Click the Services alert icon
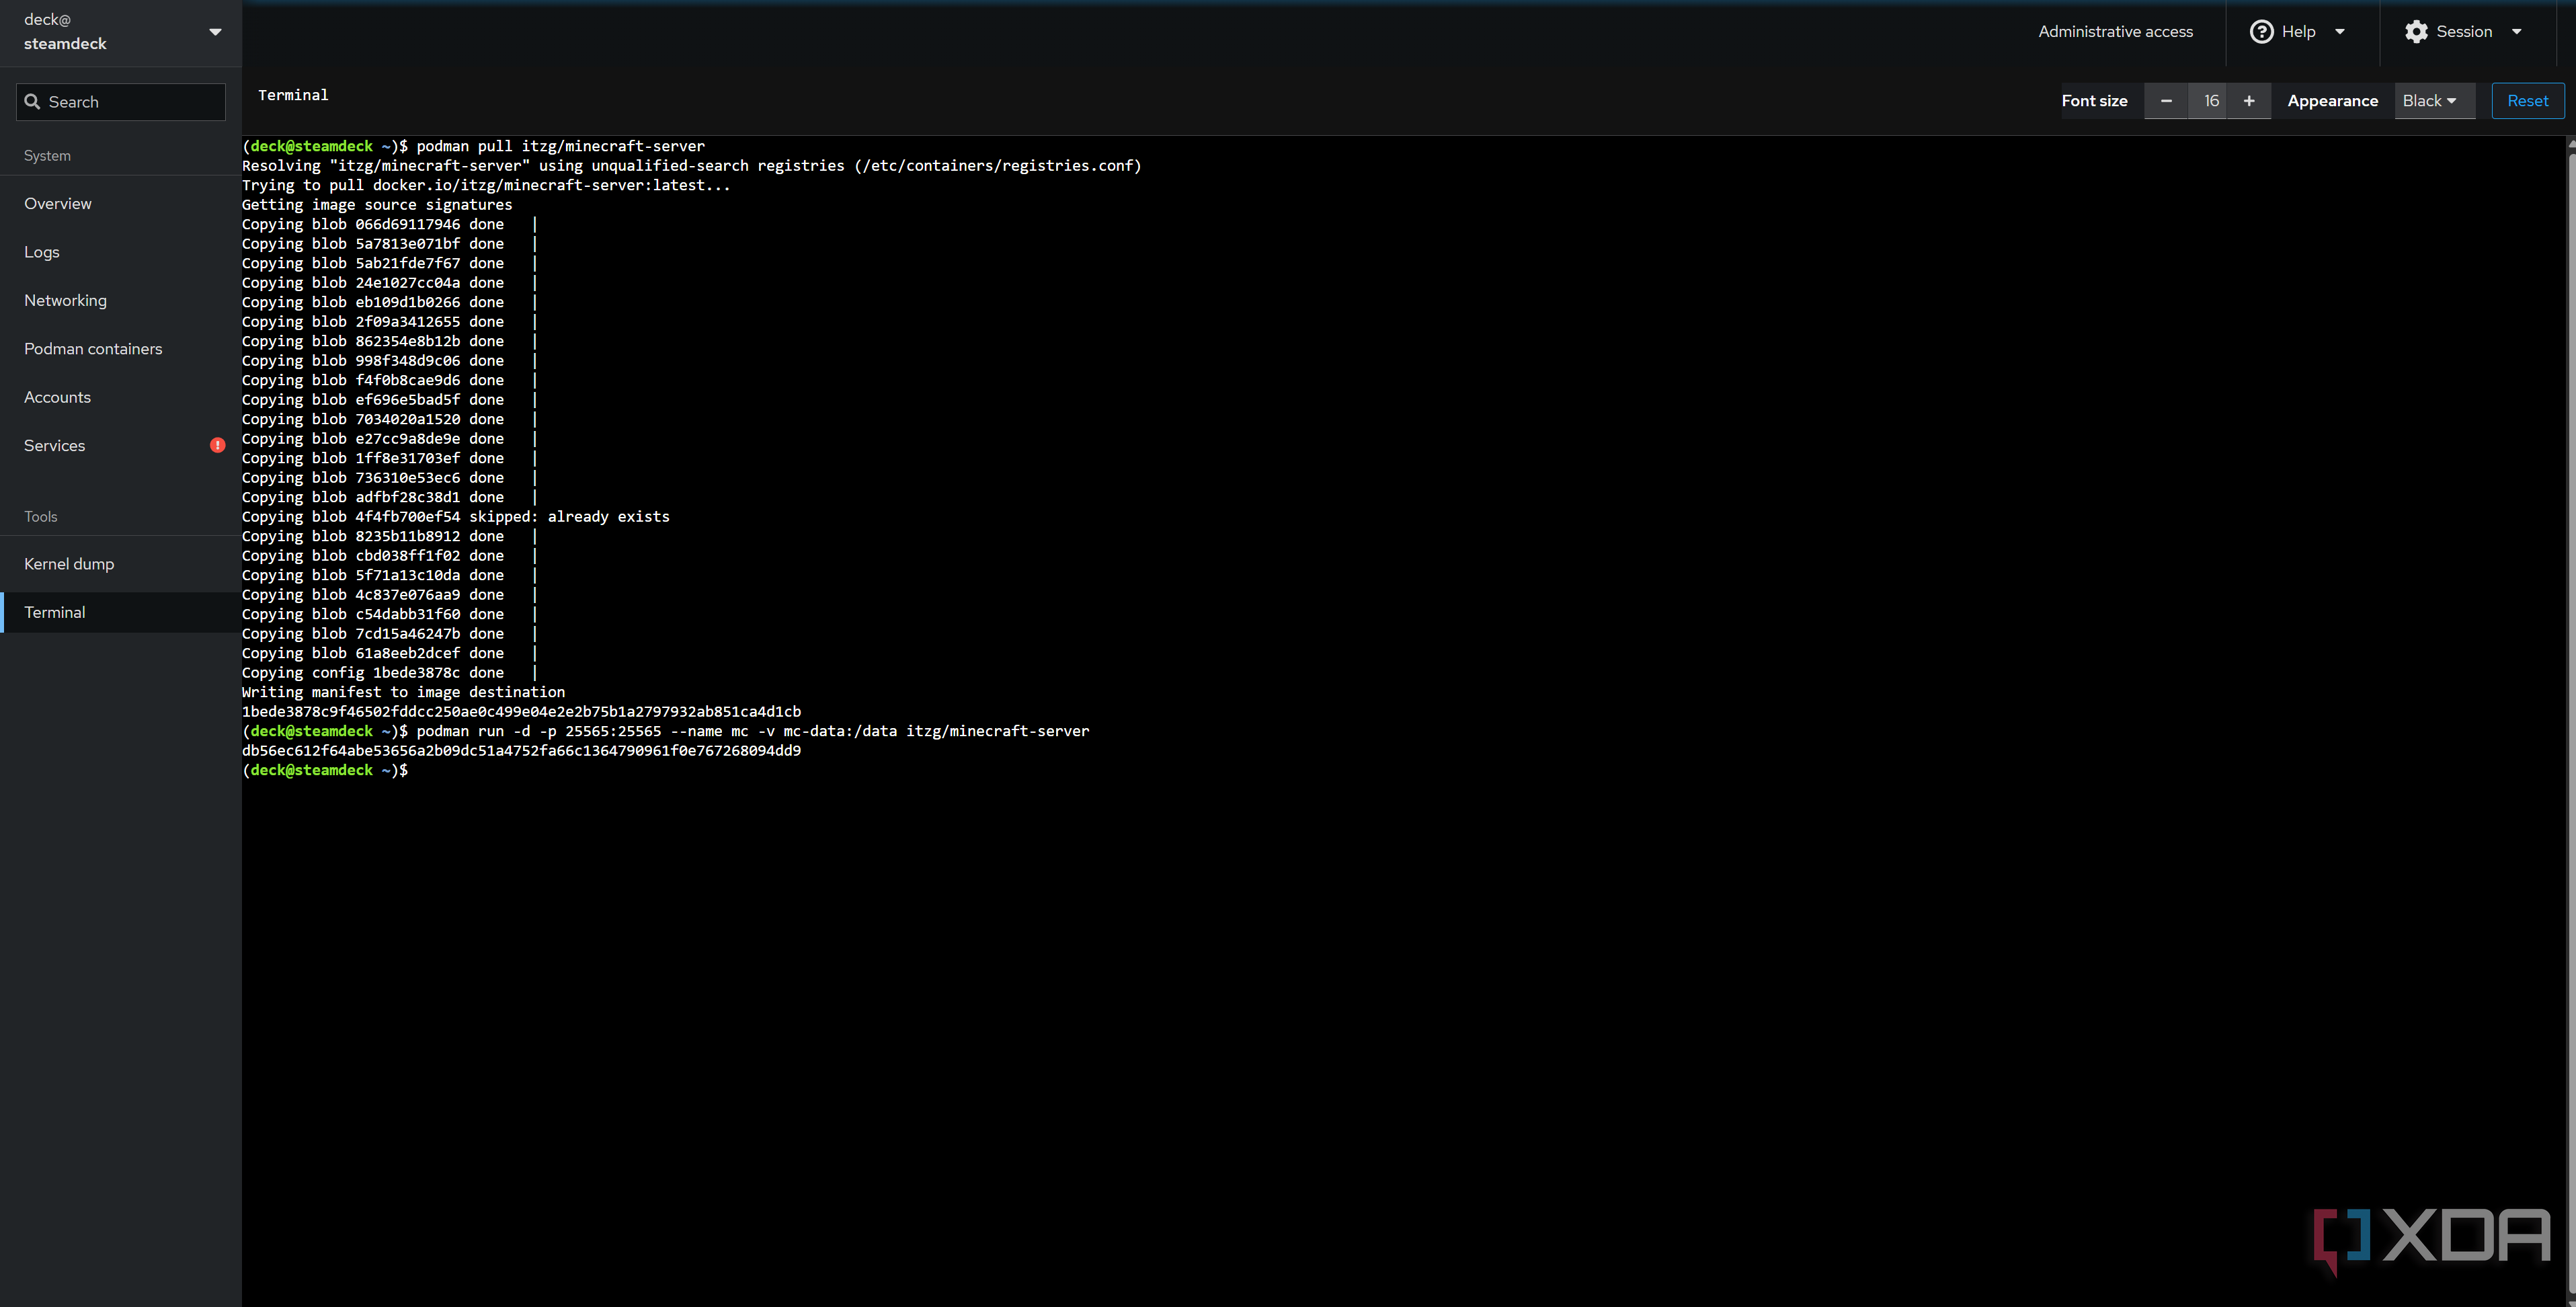The image size is (2576, 1307). click(217, 445)
